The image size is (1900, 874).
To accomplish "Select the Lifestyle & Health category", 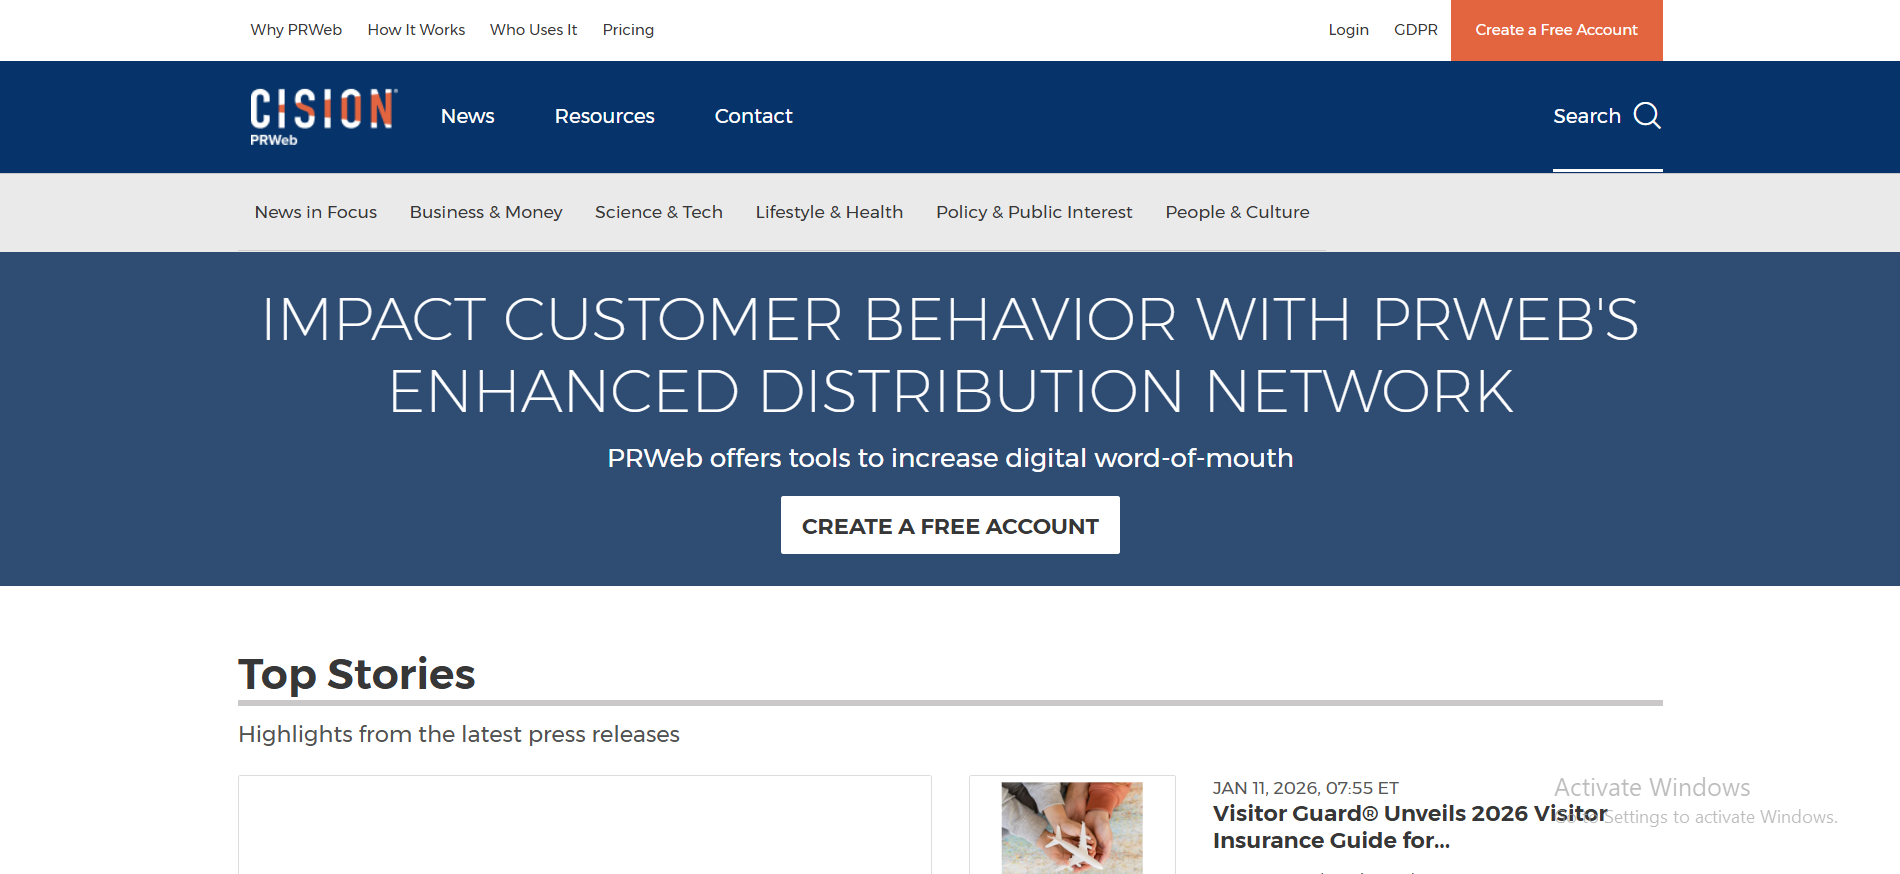I will click(x=829, y=212).
